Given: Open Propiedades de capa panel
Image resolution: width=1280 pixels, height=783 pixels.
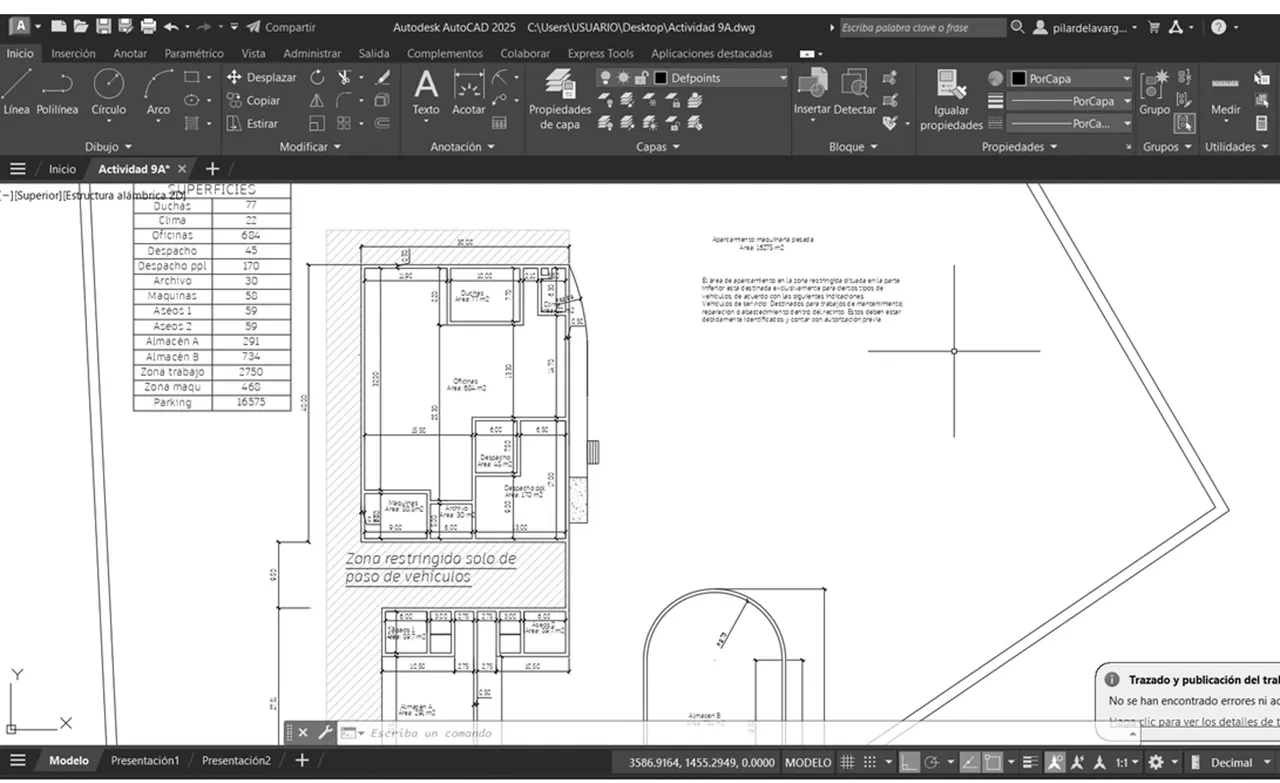Looking at the screenshot, I should (560, 100).
